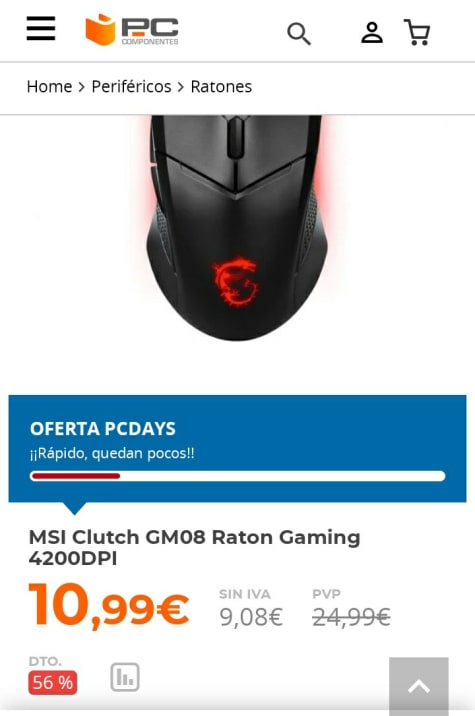Click the stock remaining progress bar

(238, 476)
